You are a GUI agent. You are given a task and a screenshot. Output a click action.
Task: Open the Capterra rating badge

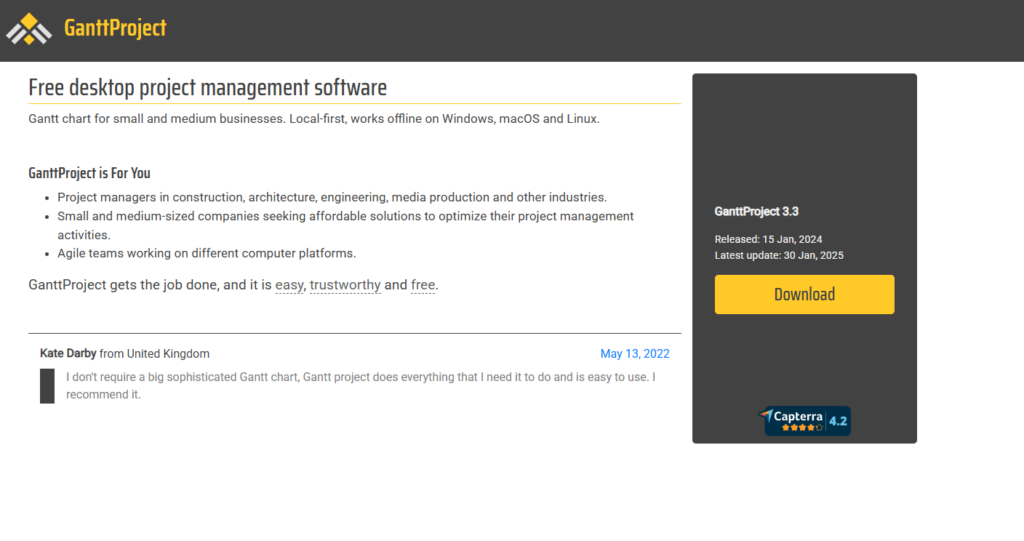pos(805,421)
